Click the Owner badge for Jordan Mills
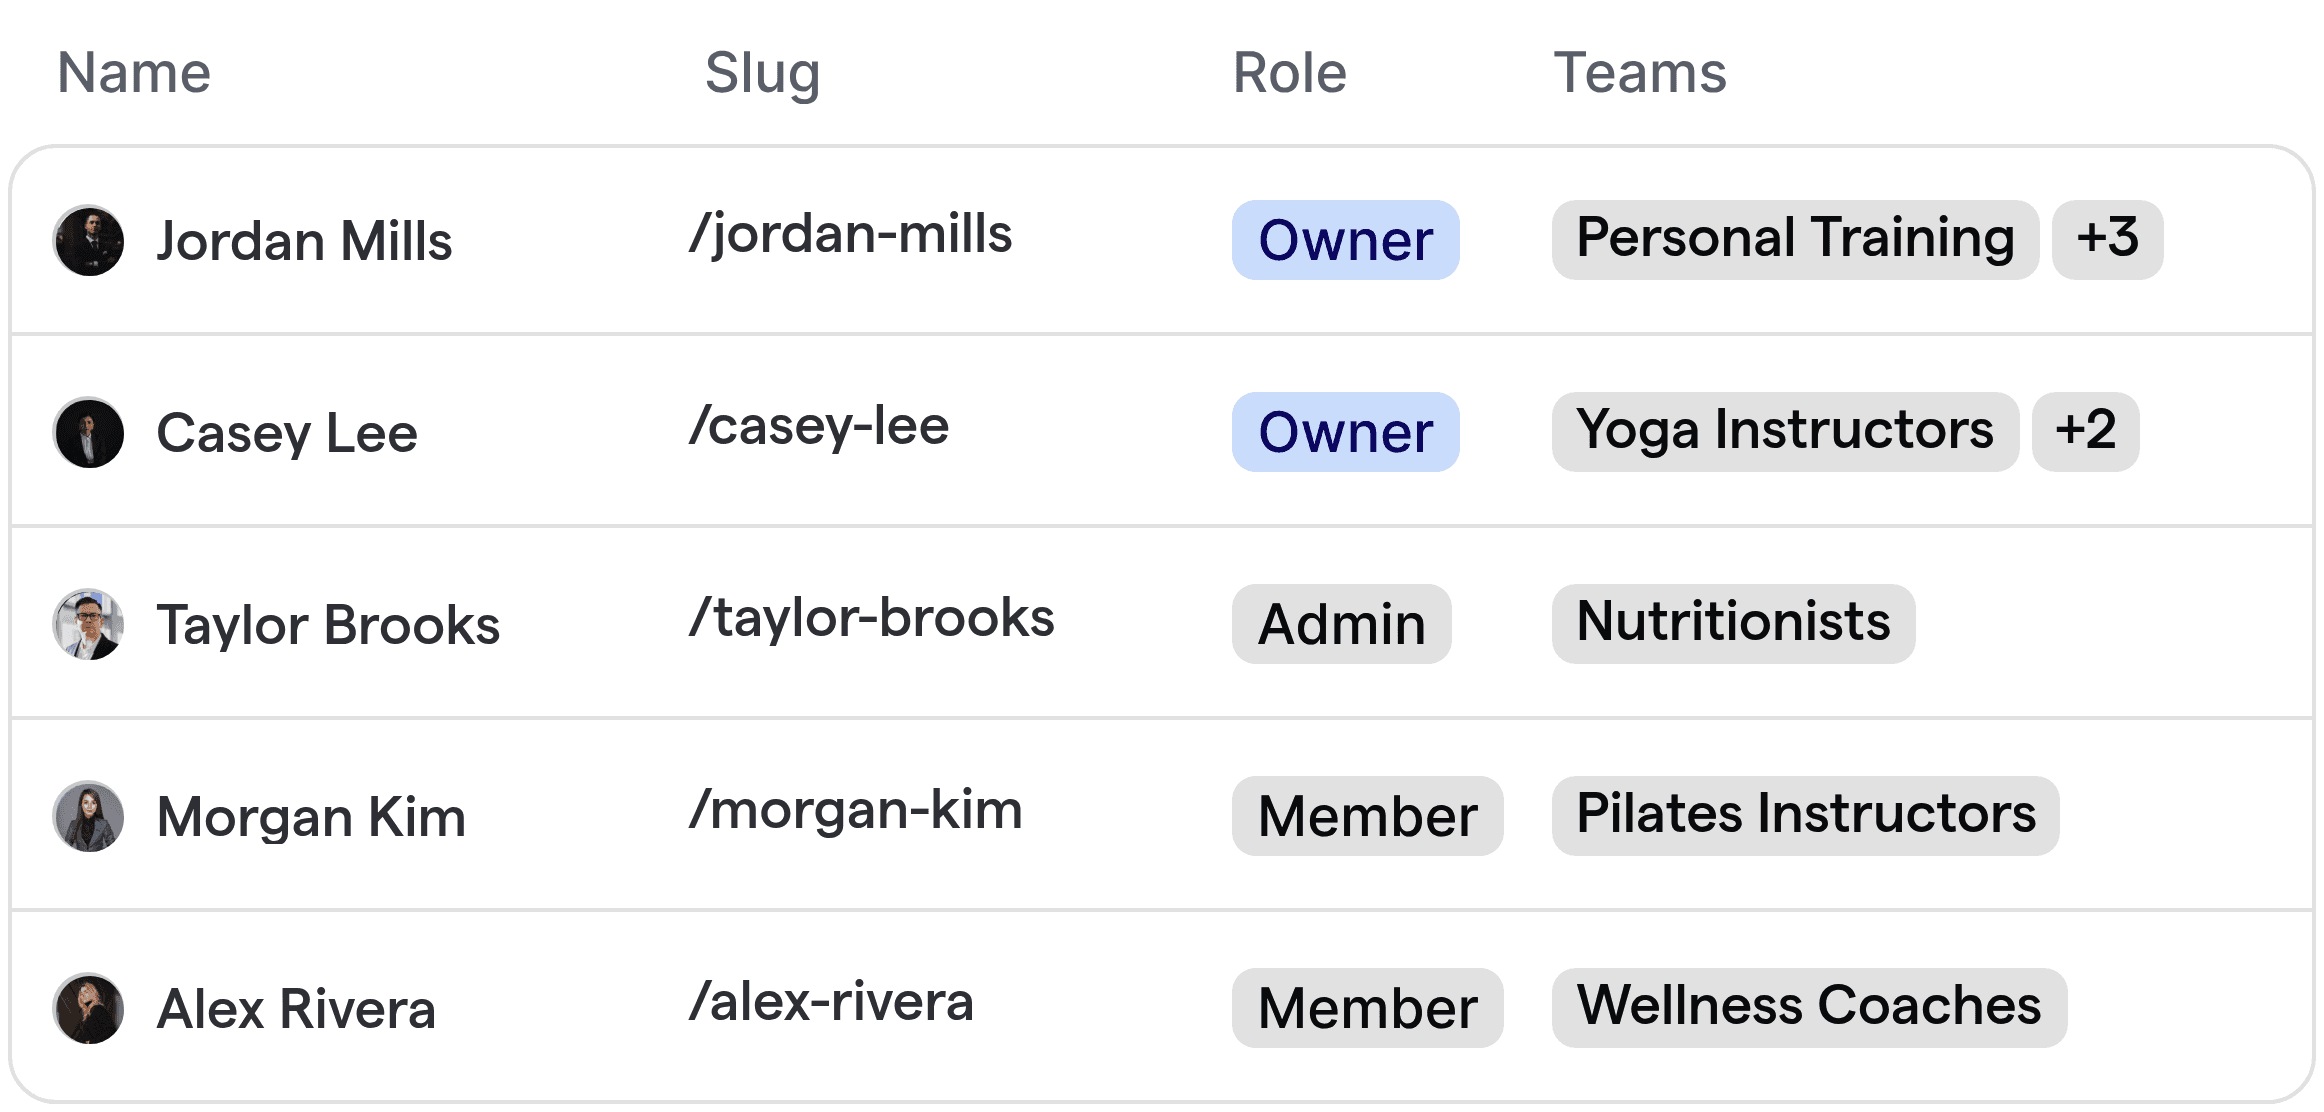Image resolution: width=2324 pixels, height=1112 pixels. tap(1344, 240)
